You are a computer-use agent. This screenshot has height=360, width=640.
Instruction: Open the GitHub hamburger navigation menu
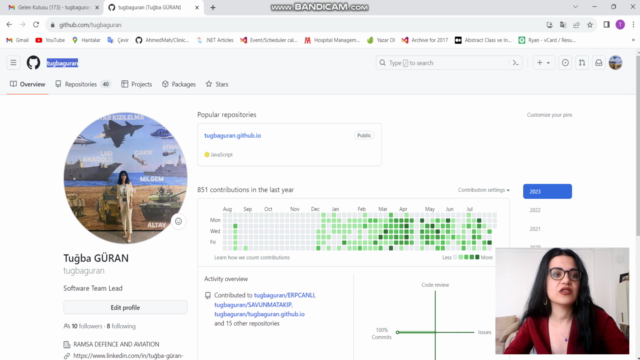(x=13, y=63)
